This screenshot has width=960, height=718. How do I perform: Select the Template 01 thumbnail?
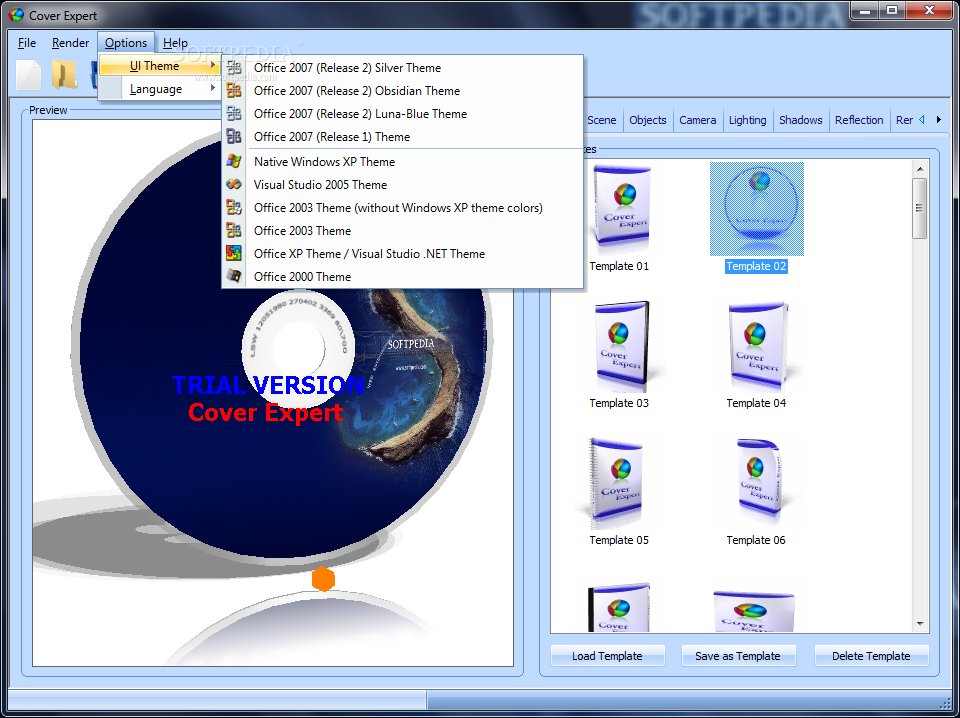click(619, 209)
